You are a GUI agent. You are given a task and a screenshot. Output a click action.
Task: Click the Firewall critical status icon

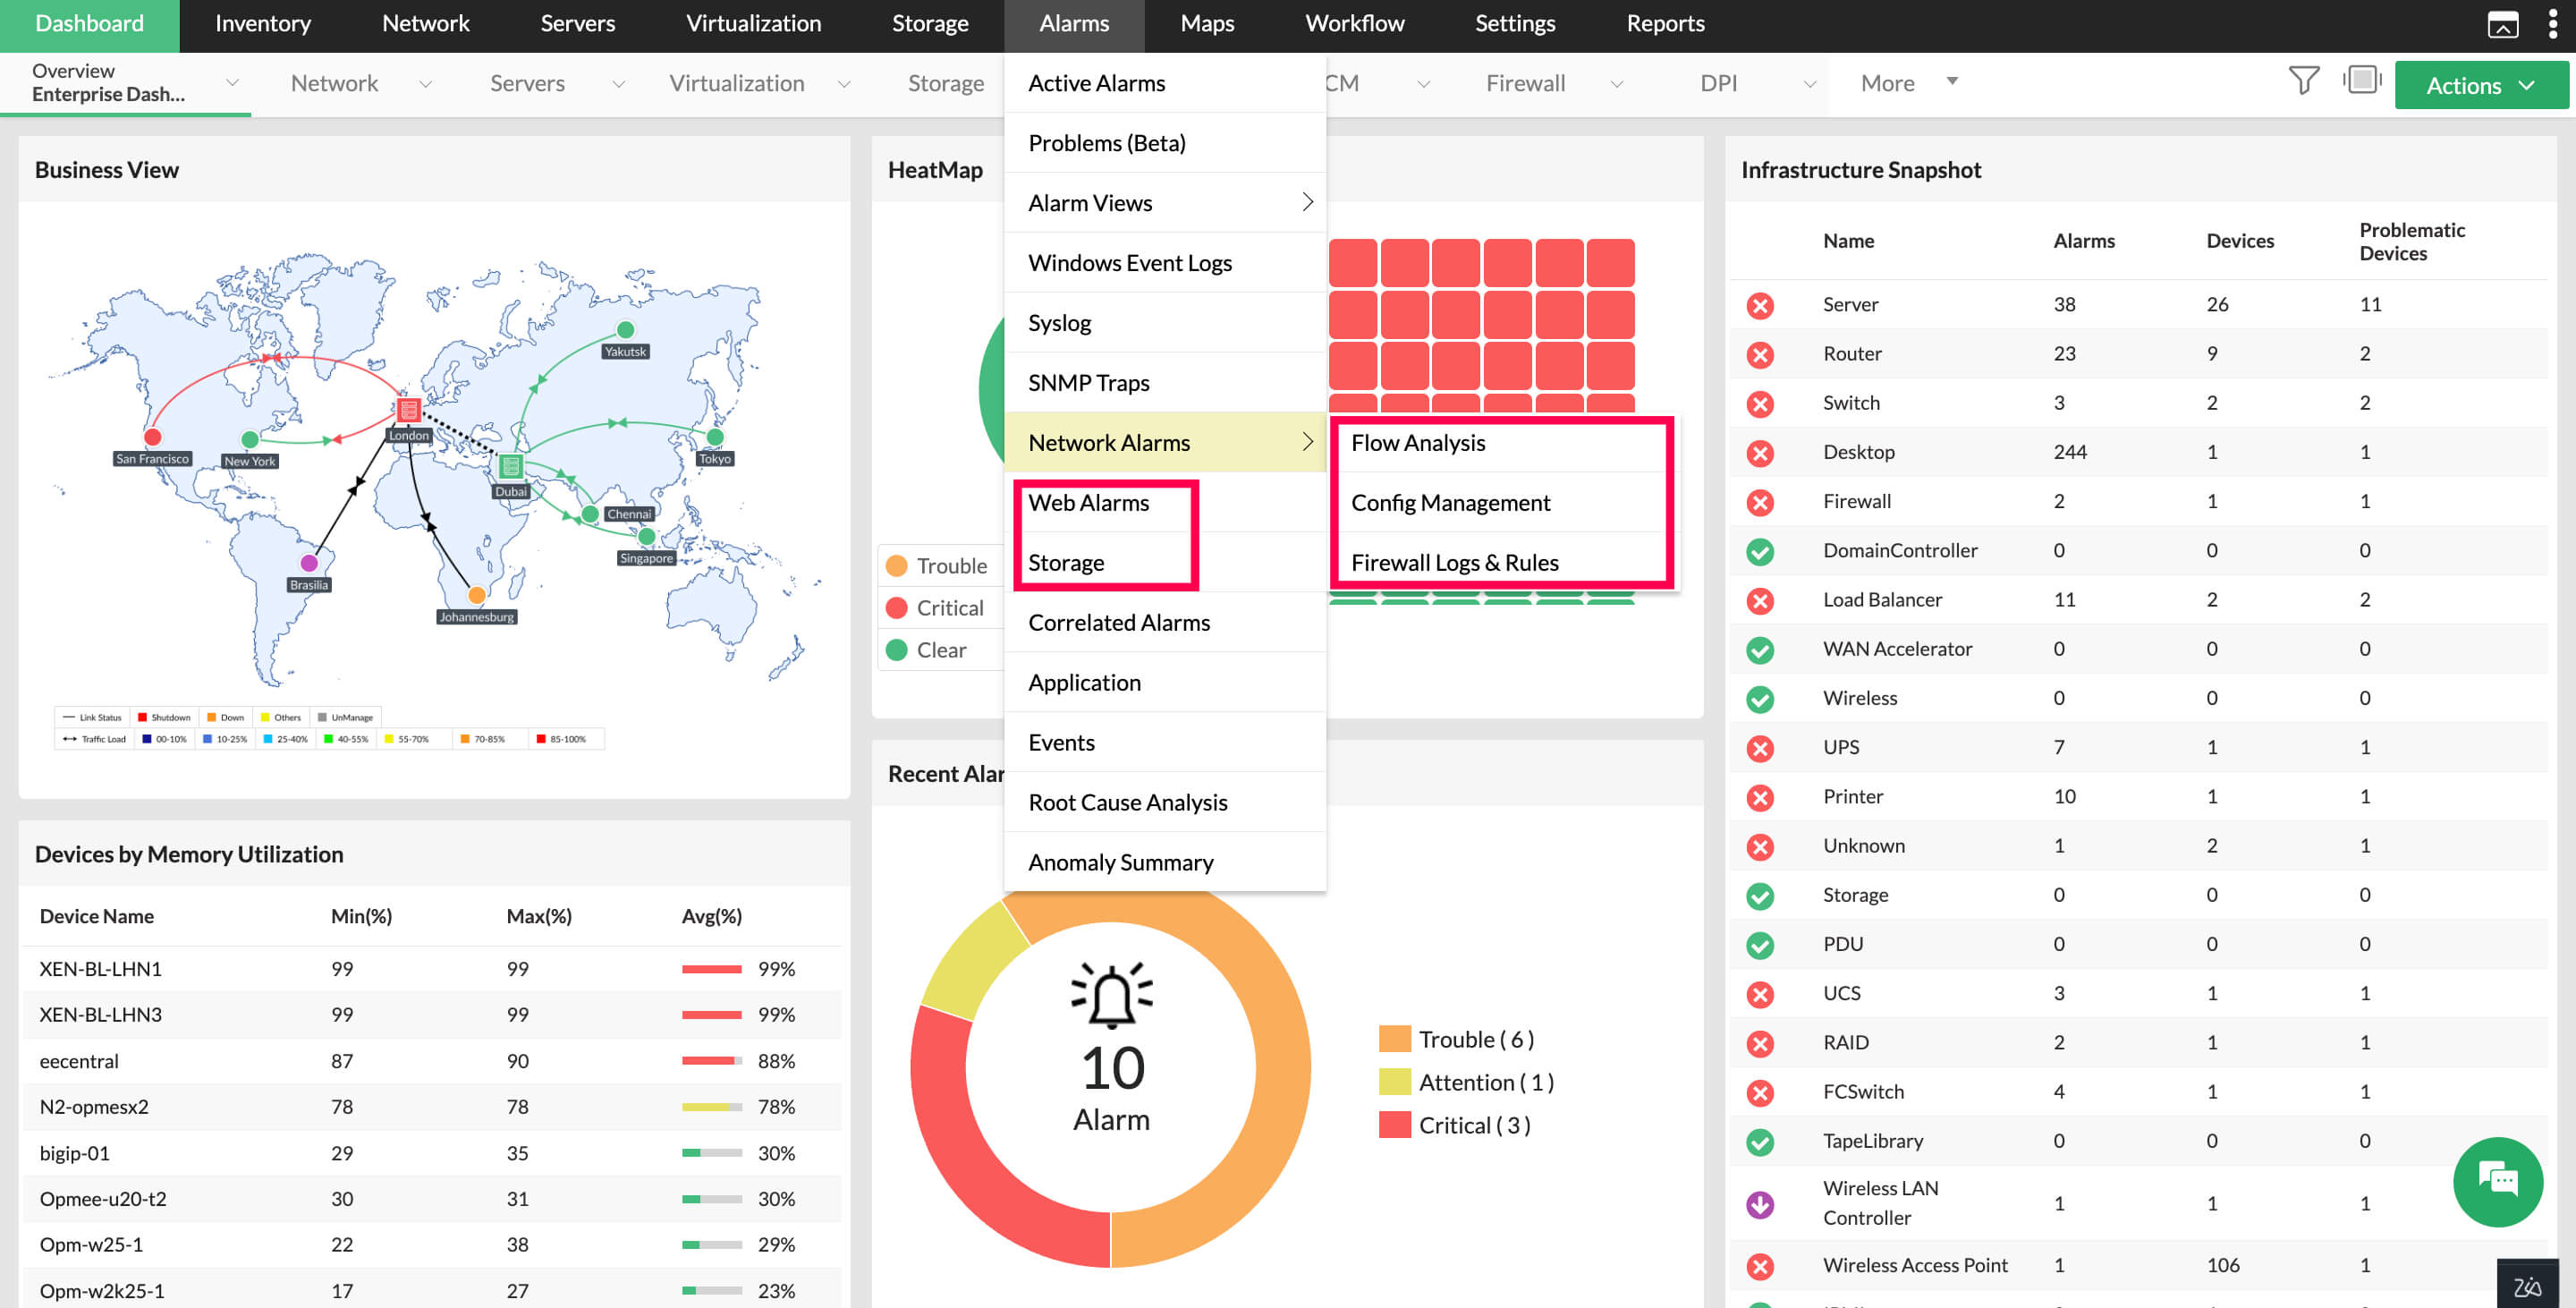(x=1760, y=502)
